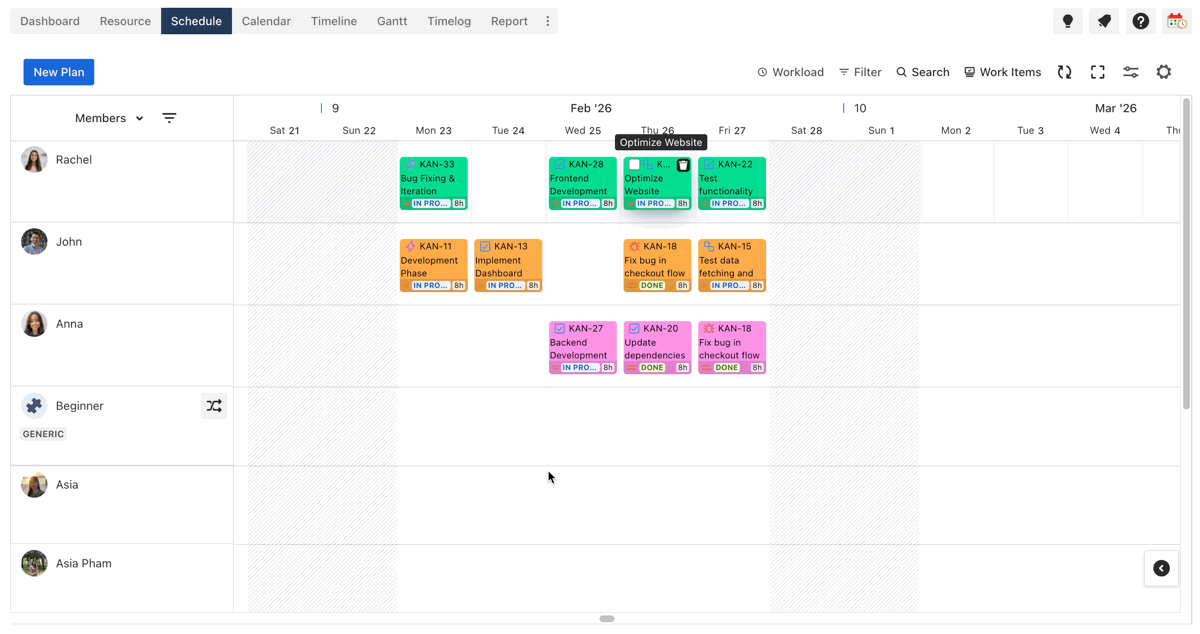Tick the checkbox on Optimize Website card
The width and height of the screenshot is (1200, 634).
634,165
